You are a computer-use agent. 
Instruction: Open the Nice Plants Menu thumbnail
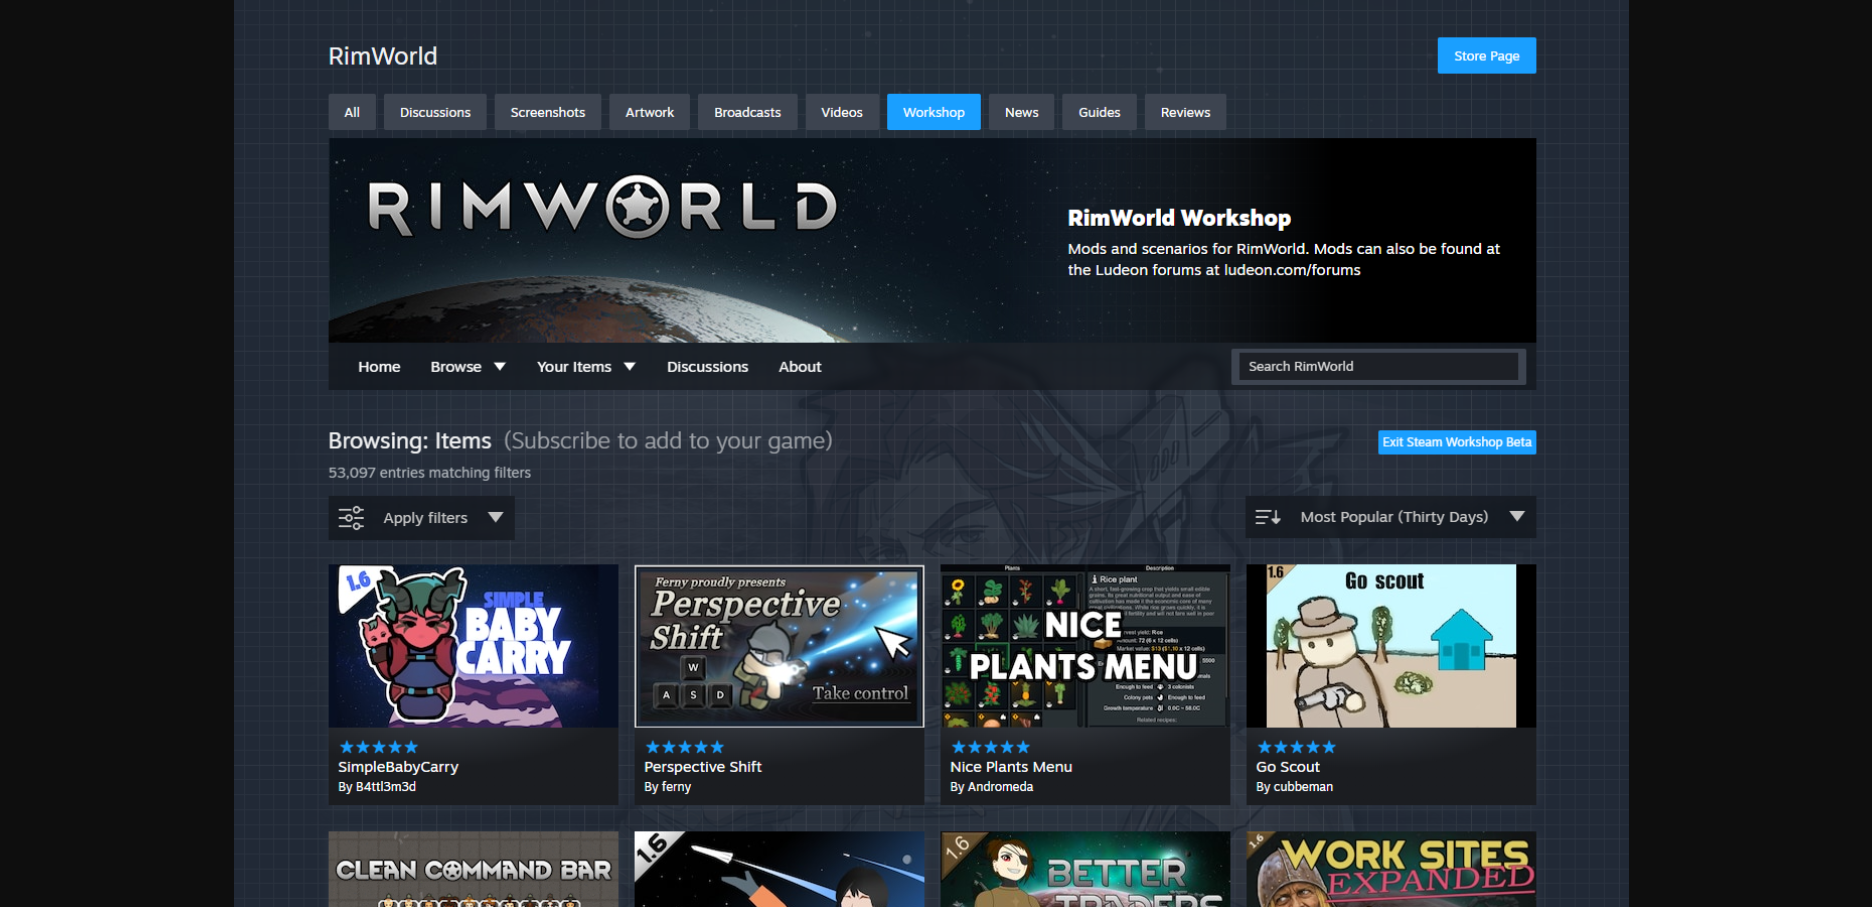coord(1085,646)
